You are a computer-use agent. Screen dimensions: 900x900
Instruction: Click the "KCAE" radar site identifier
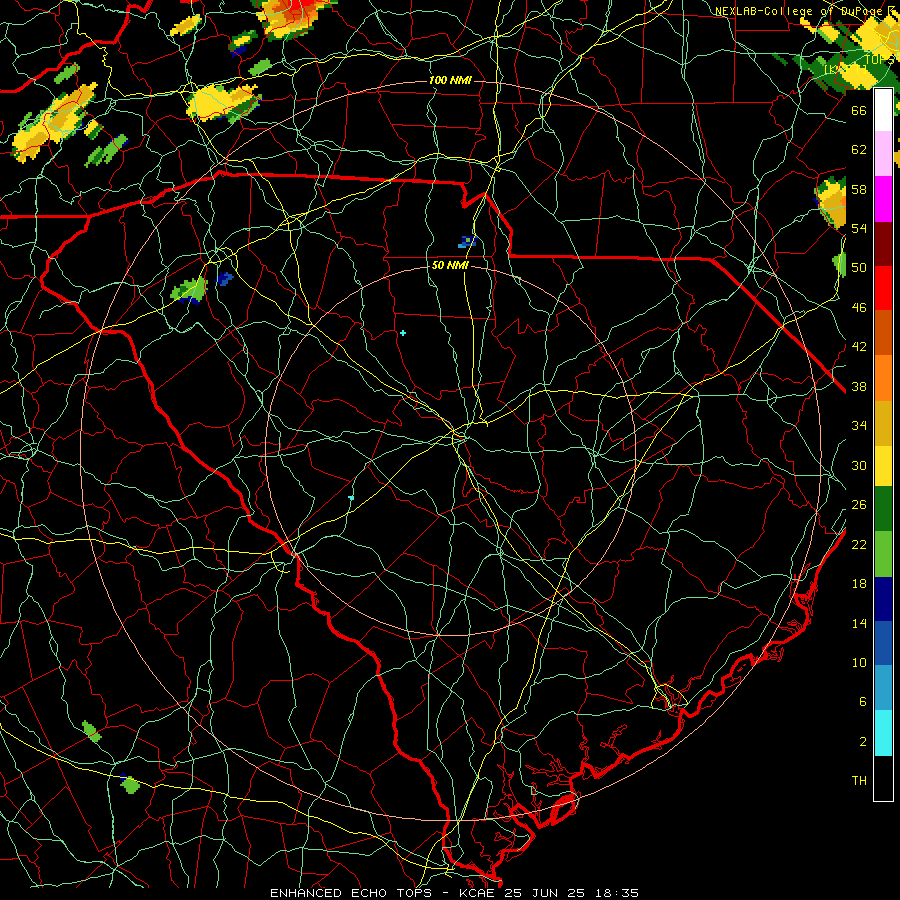click(x=476, y=893)
